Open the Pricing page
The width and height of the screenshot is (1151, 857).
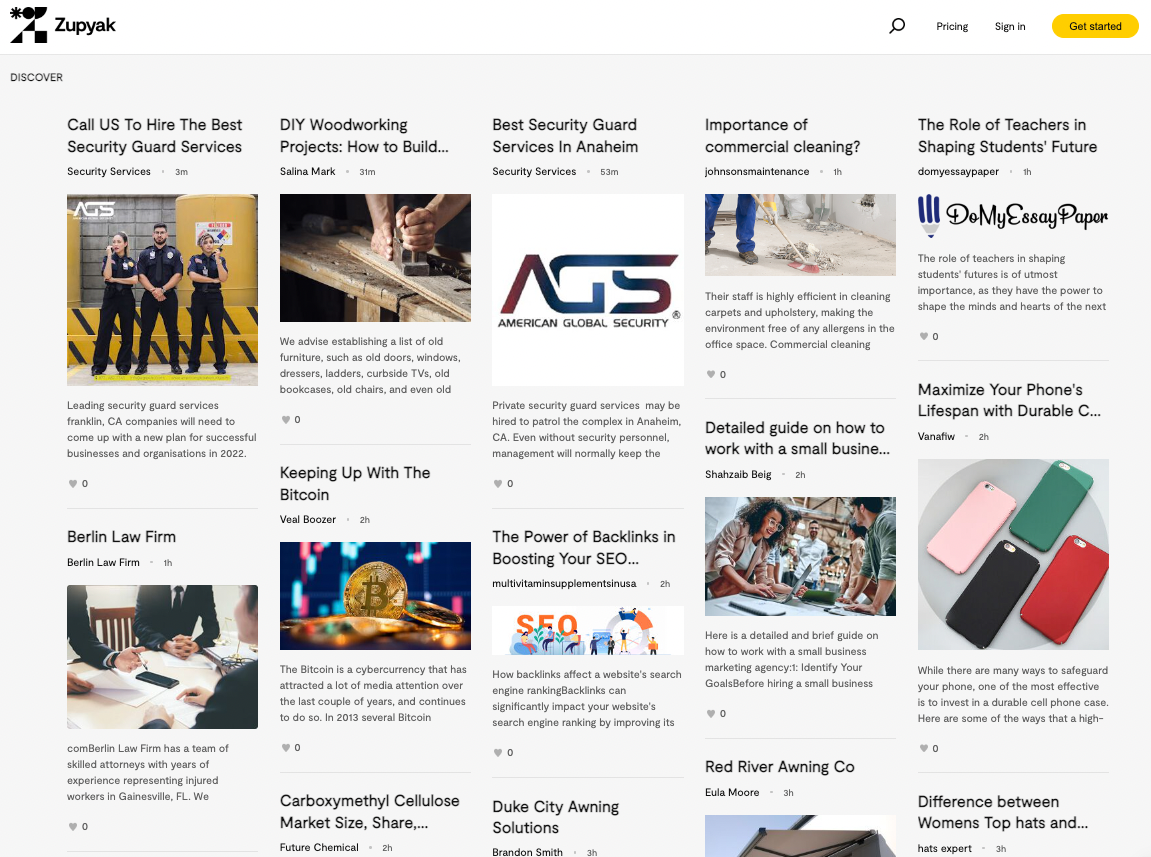pyautogui.click(x=951, y=26)
